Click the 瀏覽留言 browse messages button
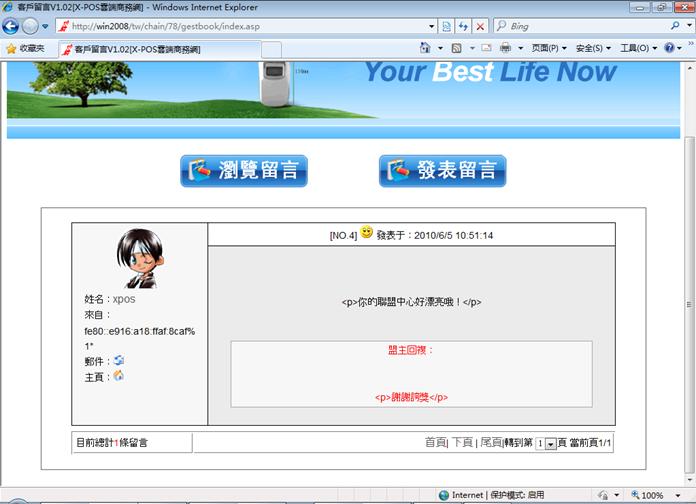 click(x=244, y=171)
